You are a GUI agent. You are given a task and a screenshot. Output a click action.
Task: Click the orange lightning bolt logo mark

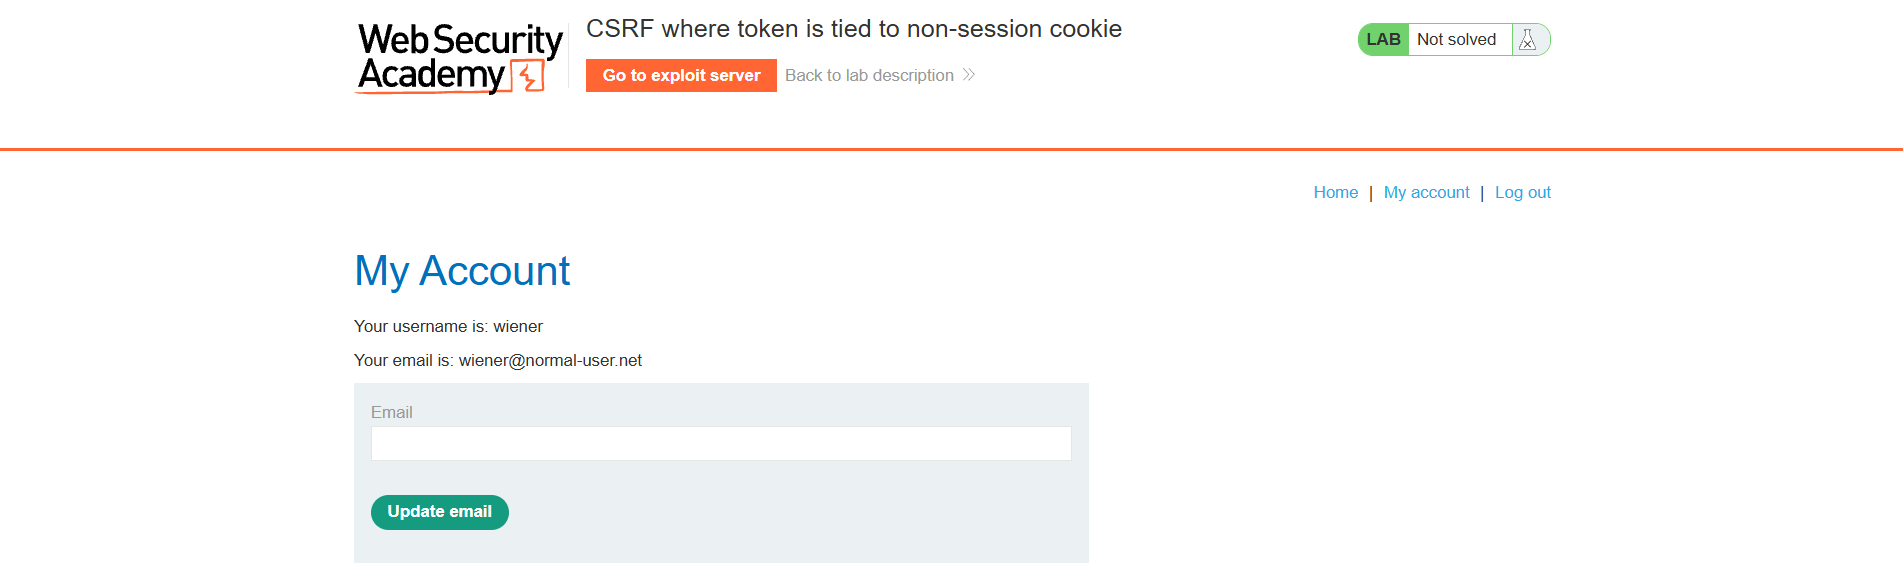click(x=528, y=76)
